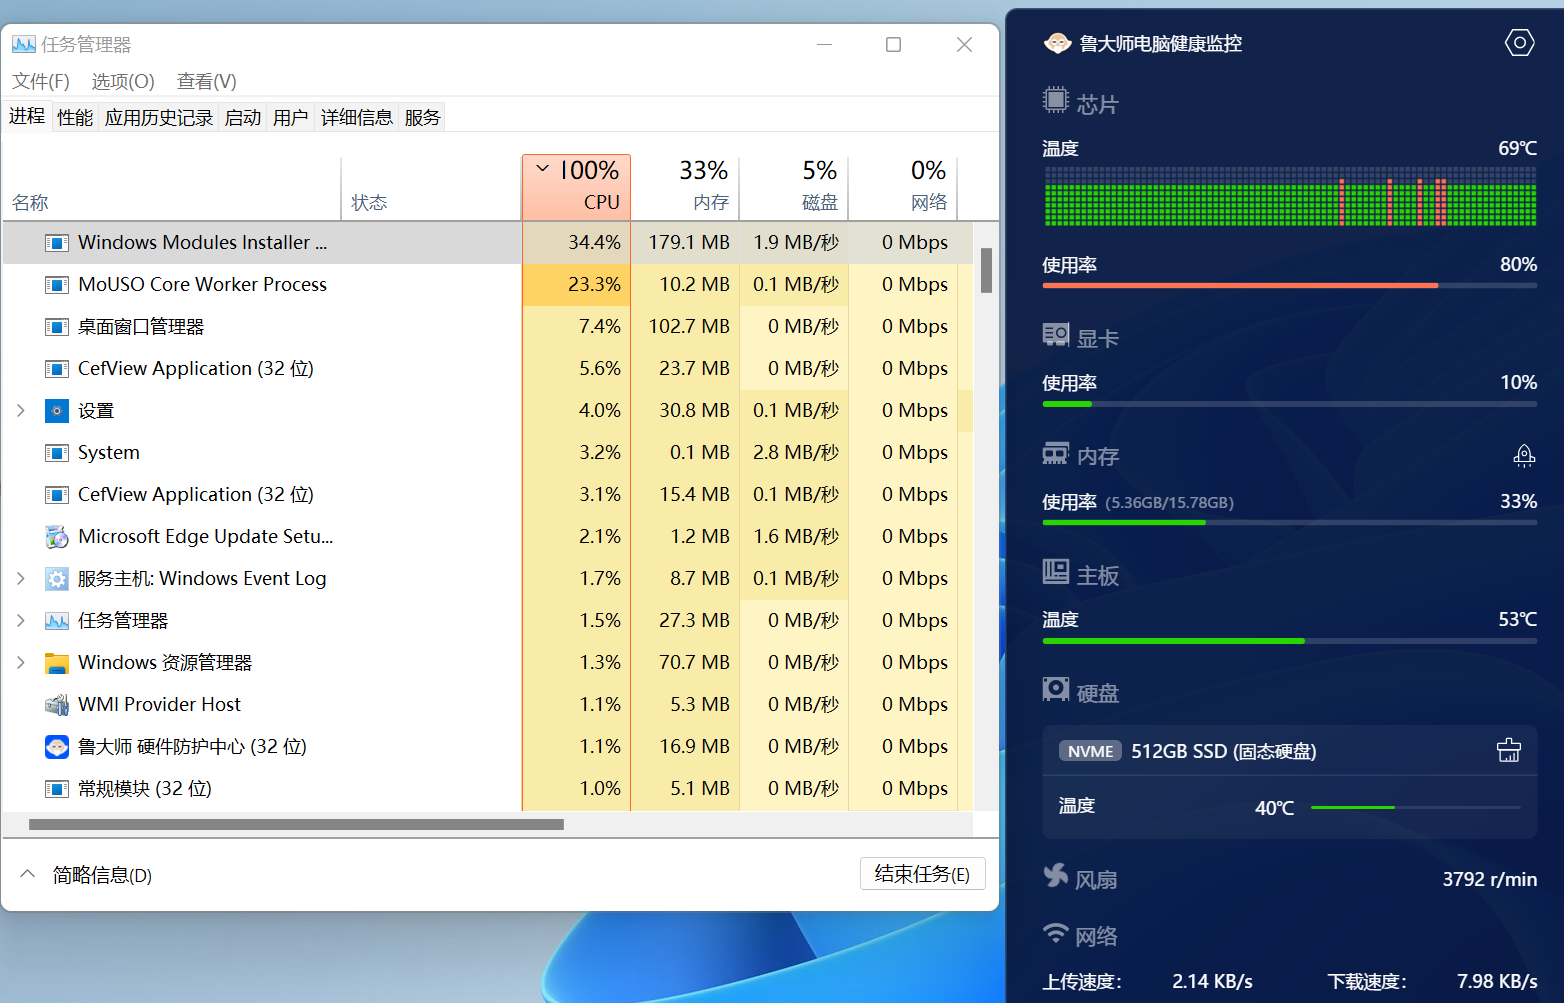Click the 结束任务(E) button
The width and height of the screenshot is (1564, 1003).
tap(923, 874)
